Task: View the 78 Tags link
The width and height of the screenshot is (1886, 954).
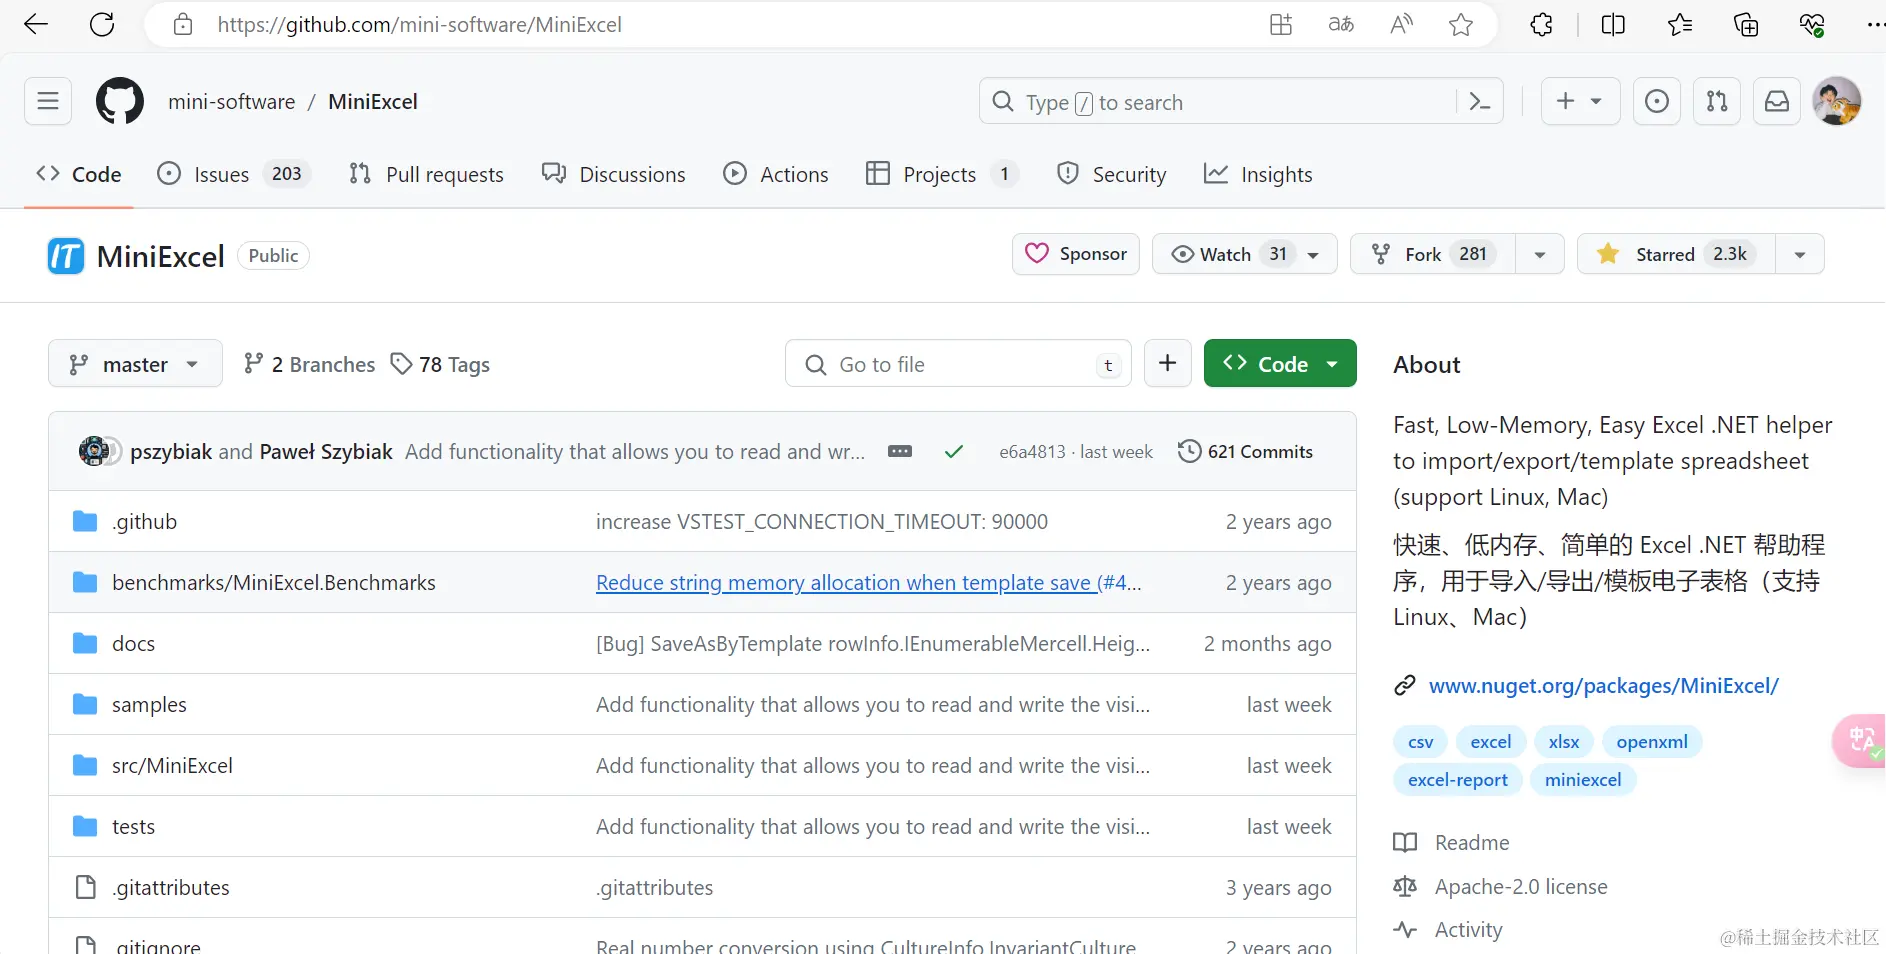Action: coord(440,364)
